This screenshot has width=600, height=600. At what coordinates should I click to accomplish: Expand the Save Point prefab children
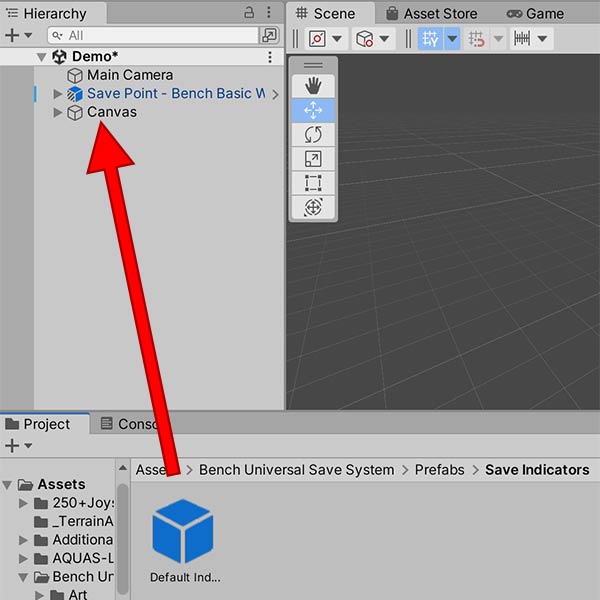(x=57, y=94)
